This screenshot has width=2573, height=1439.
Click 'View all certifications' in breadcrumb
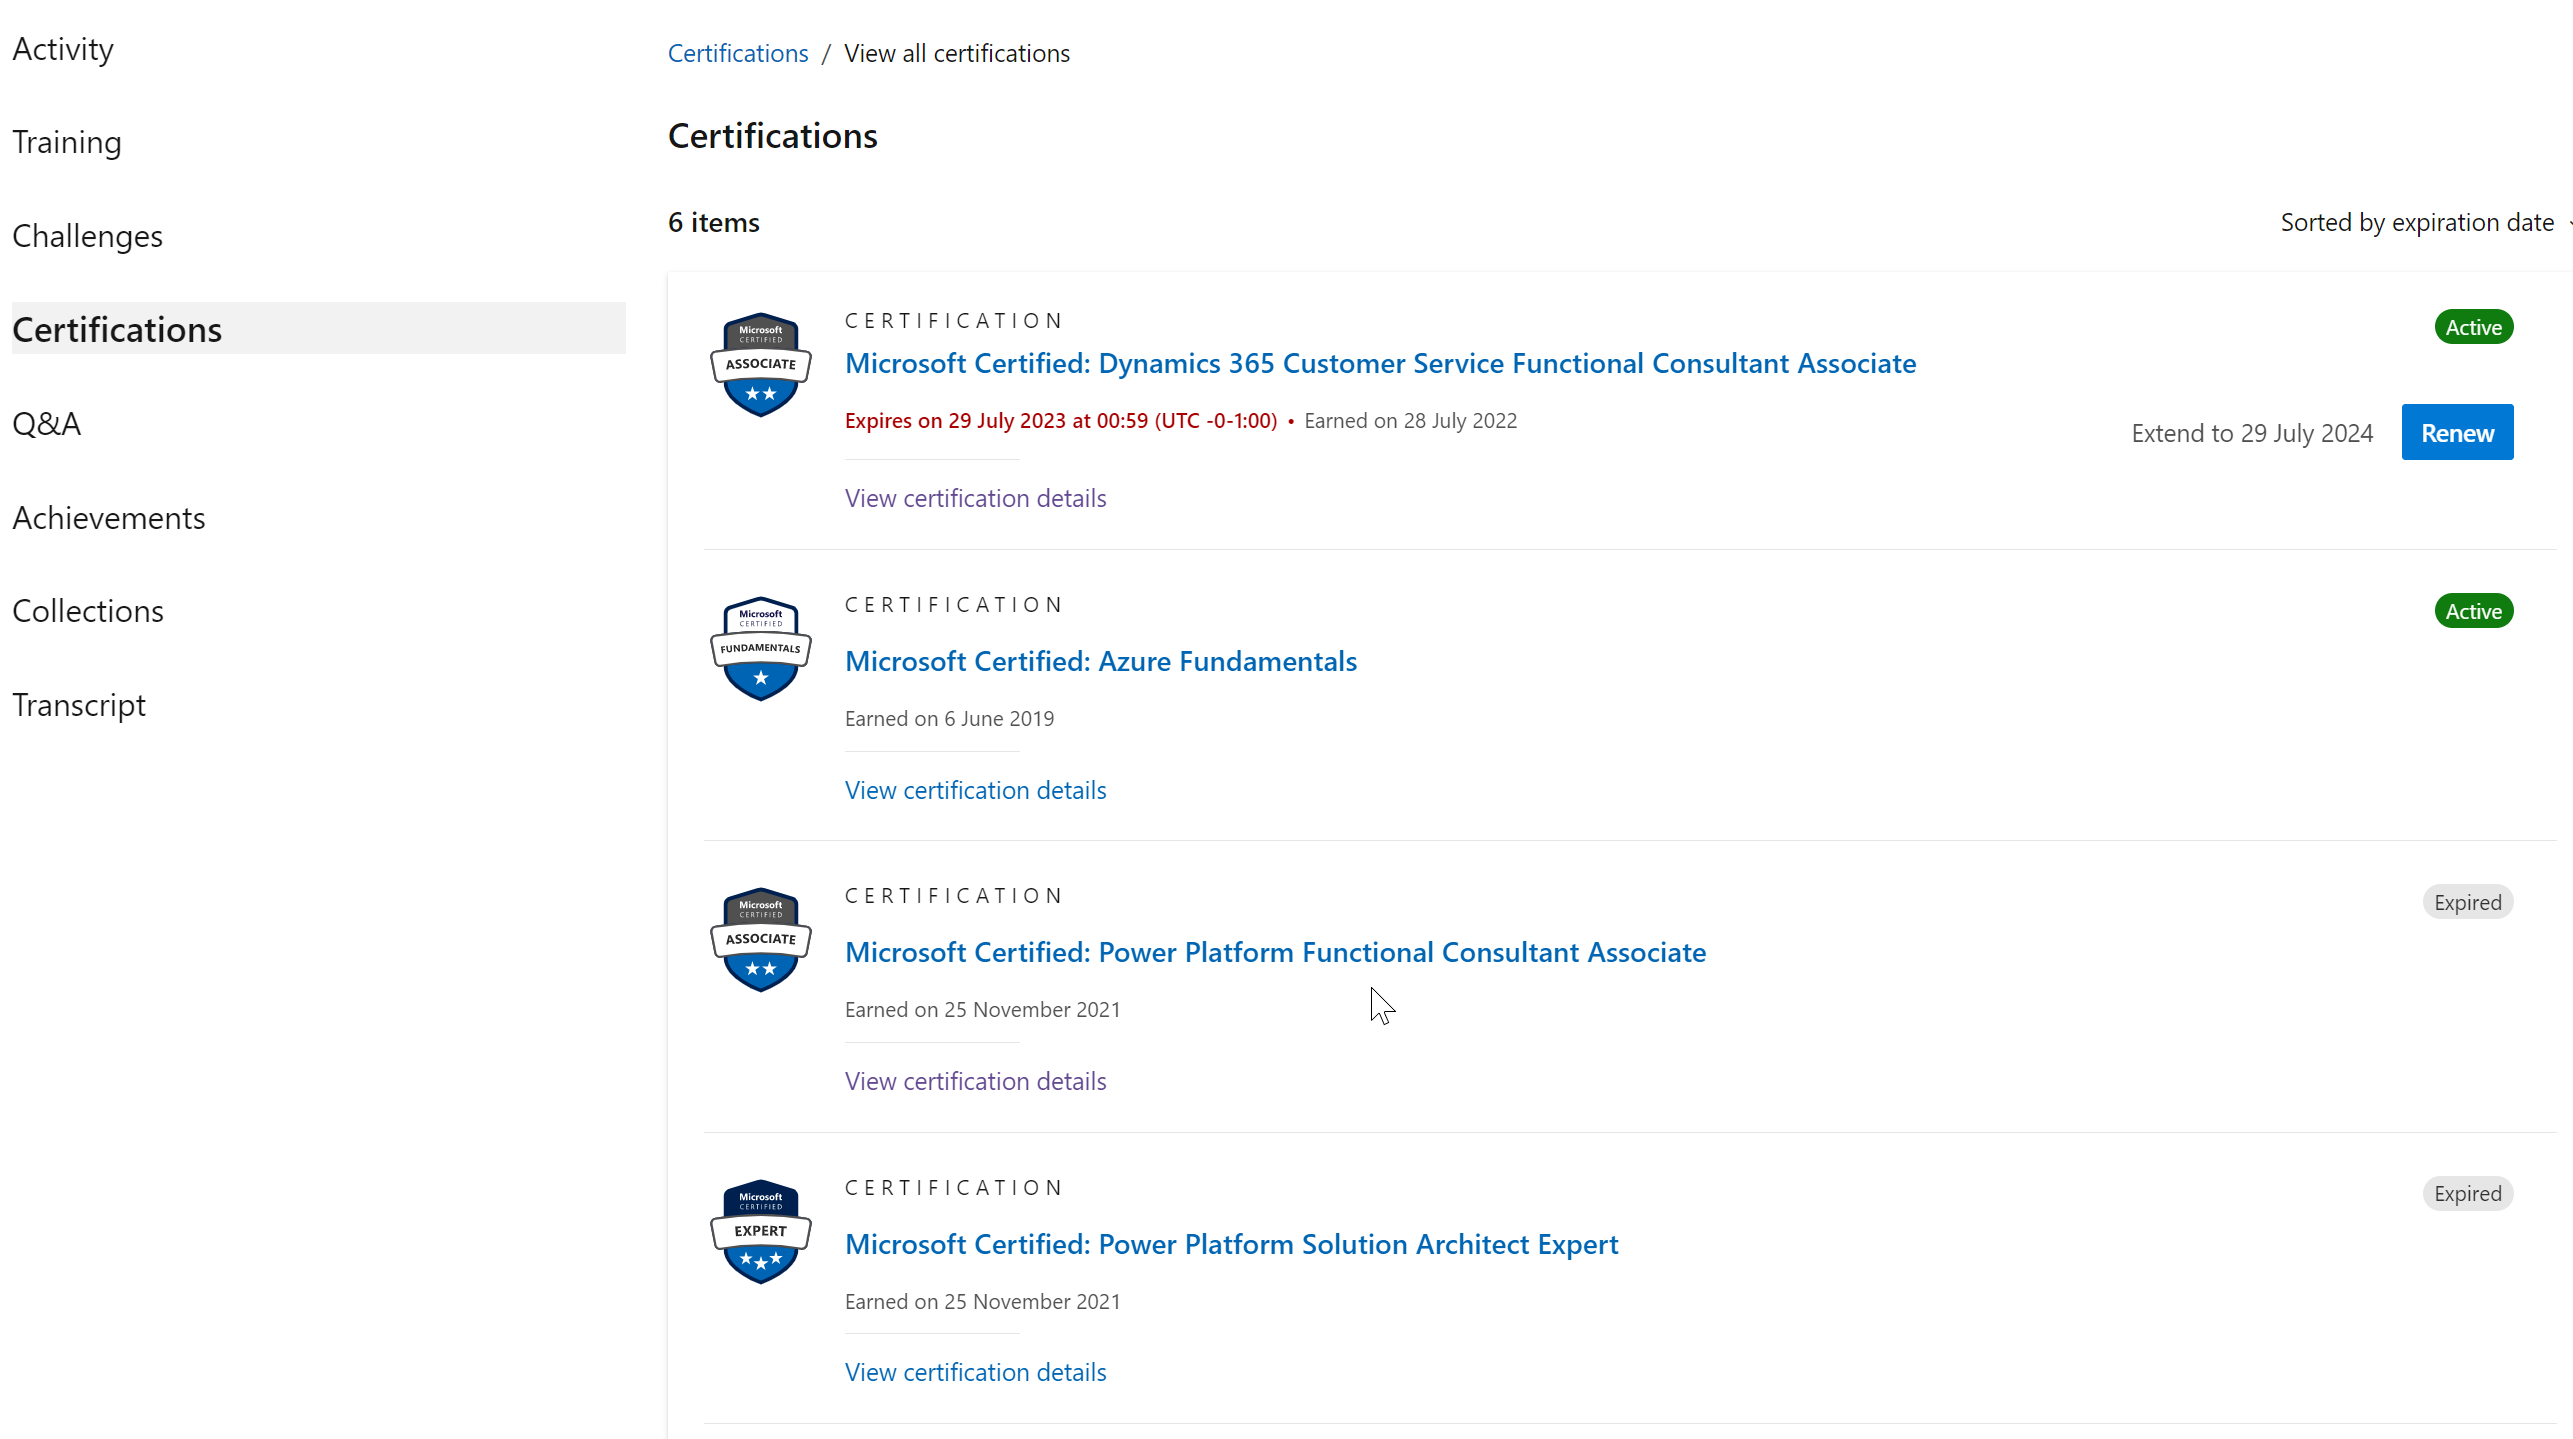click(956, 52)
